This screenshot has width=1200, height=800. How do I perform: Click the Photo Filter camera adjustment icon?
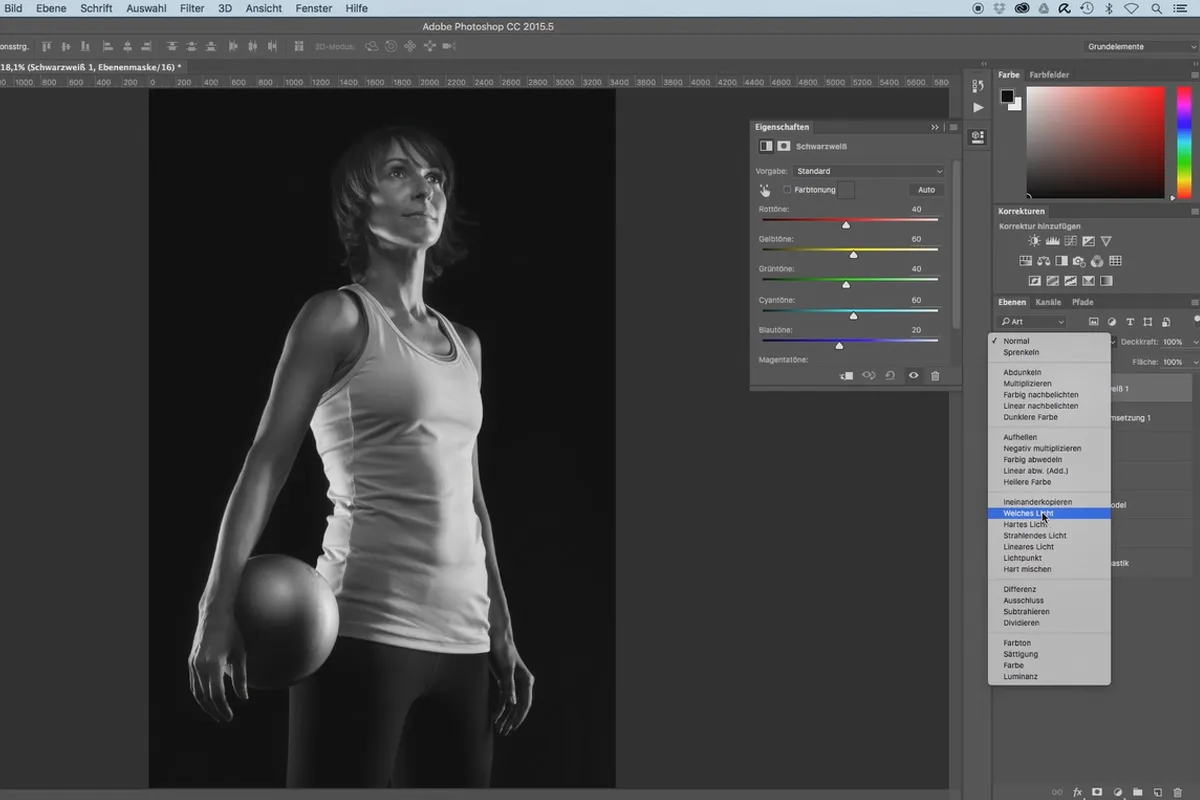1079,261
